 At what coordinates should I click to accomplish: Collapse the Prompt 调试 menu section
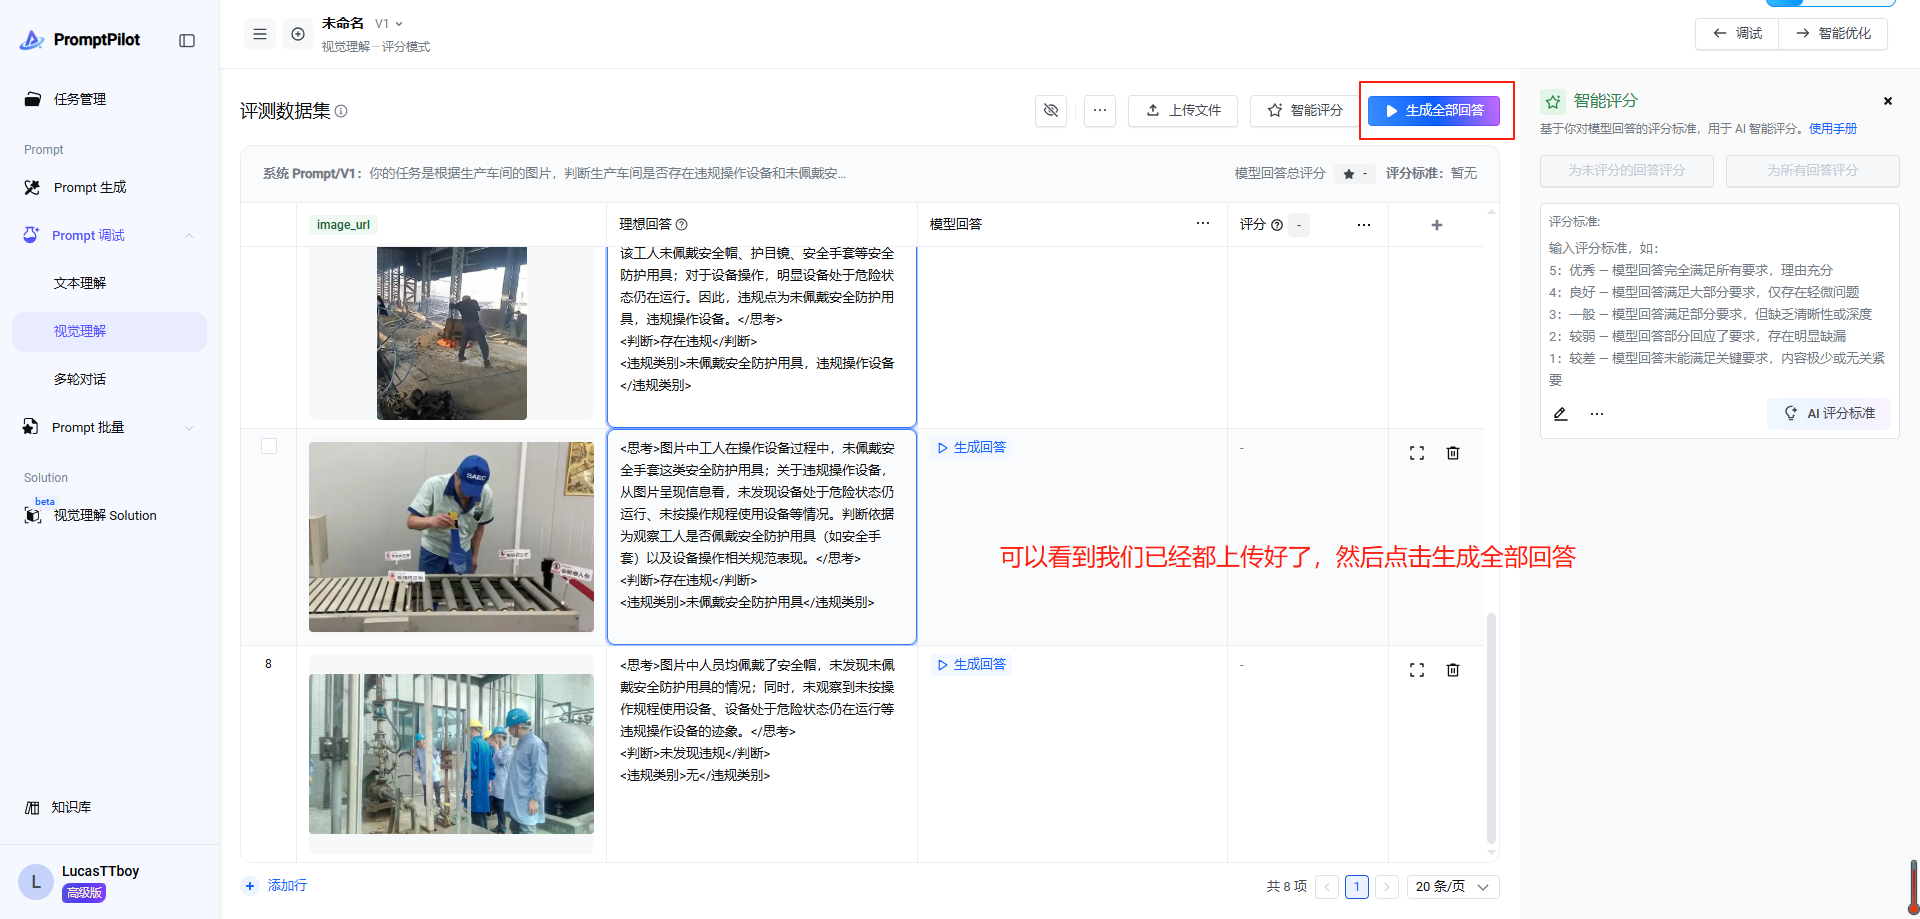pyautogui.click(x=189, y=236)
